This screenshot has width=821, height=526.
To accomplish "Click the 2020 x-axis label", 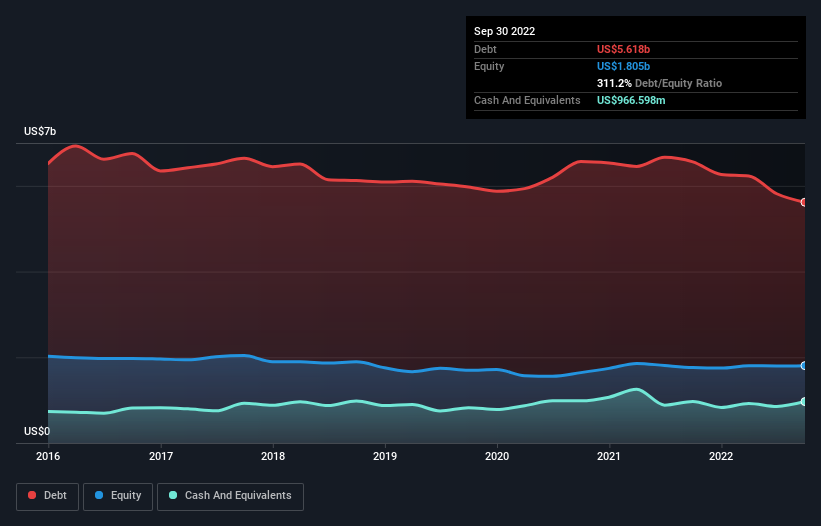I will pos(497,456).
